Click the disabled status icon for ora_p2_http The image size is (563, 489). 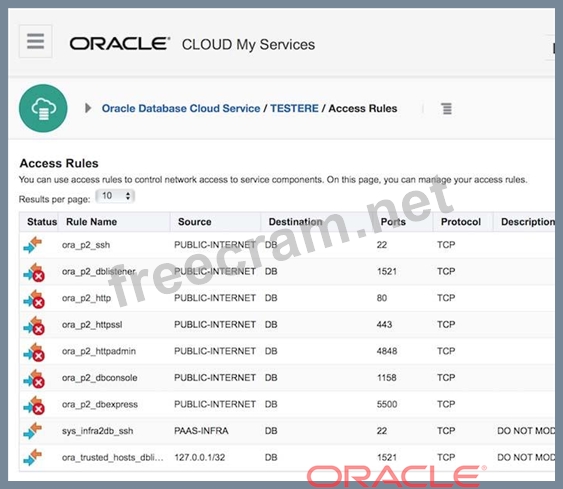click(x=34, y=298)
